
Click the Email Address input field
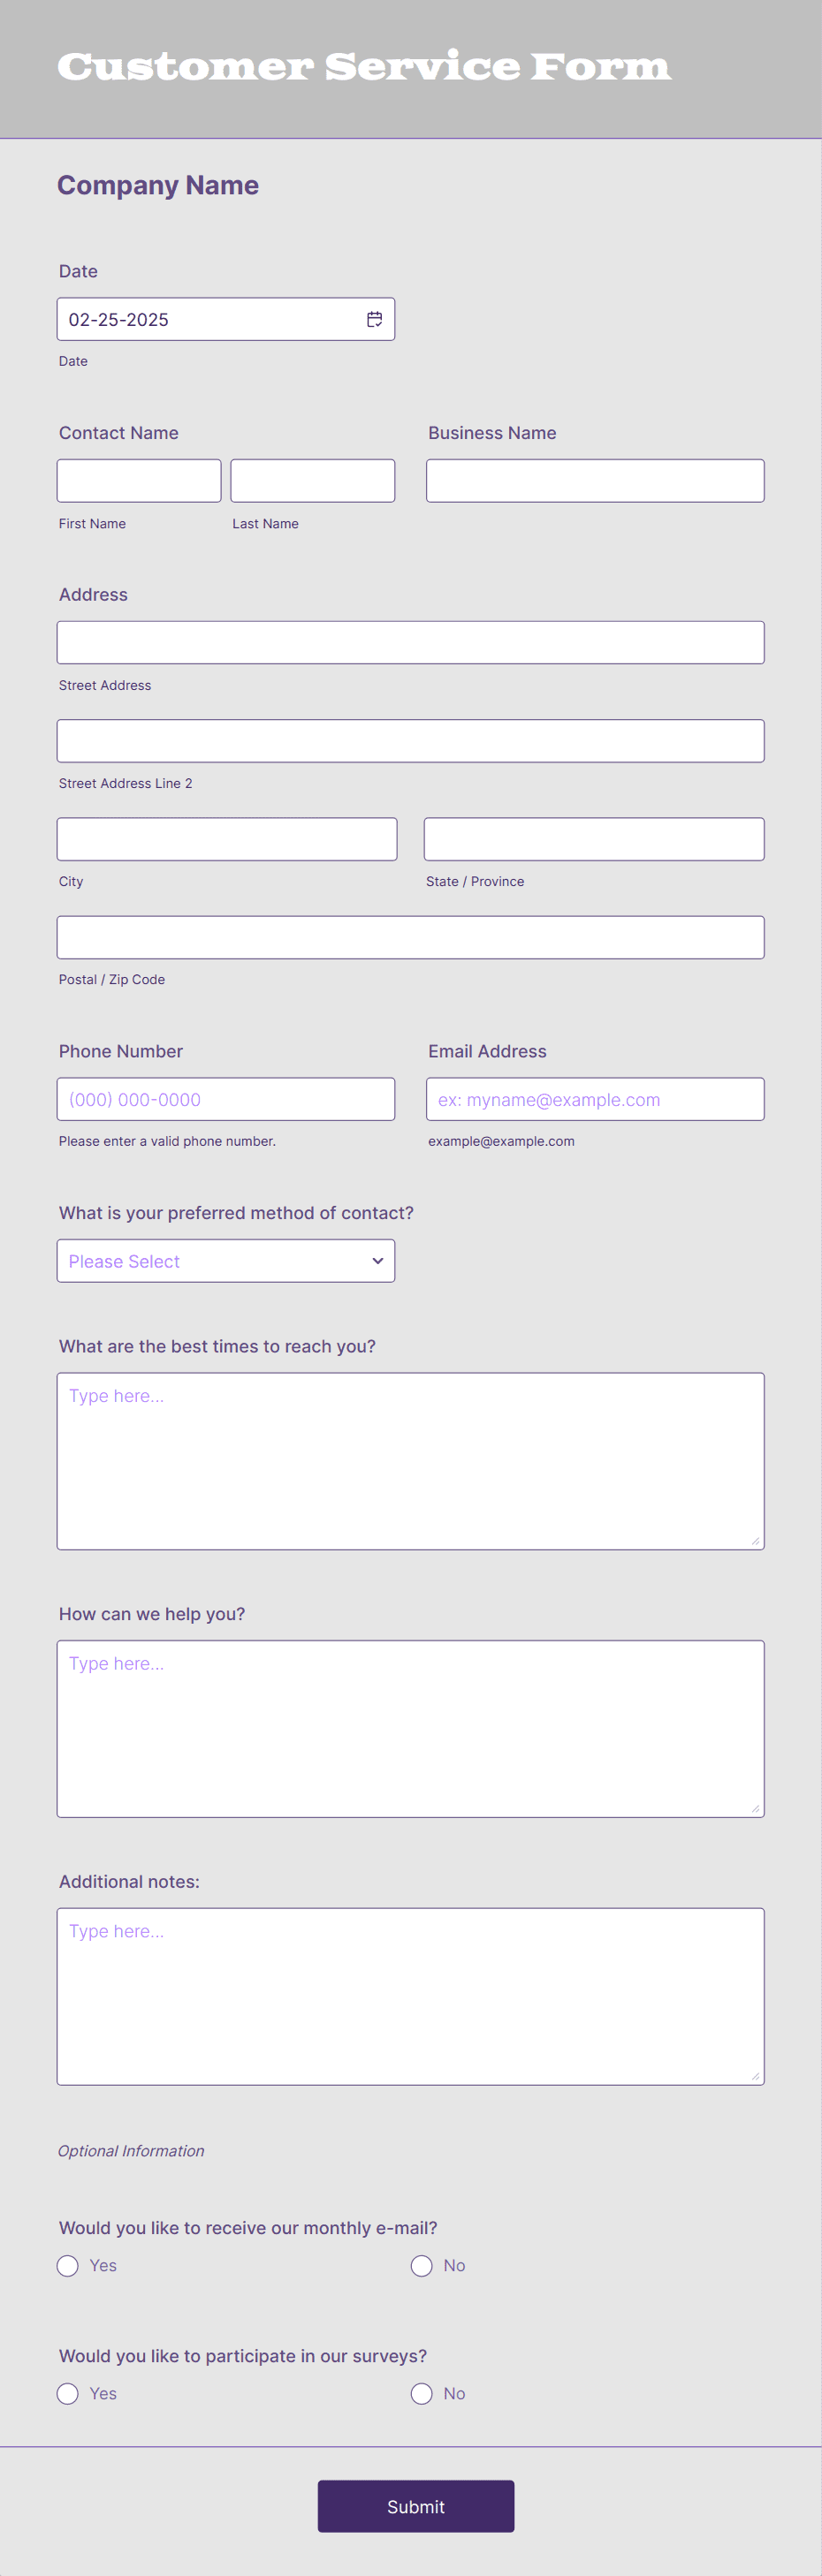595,1099
